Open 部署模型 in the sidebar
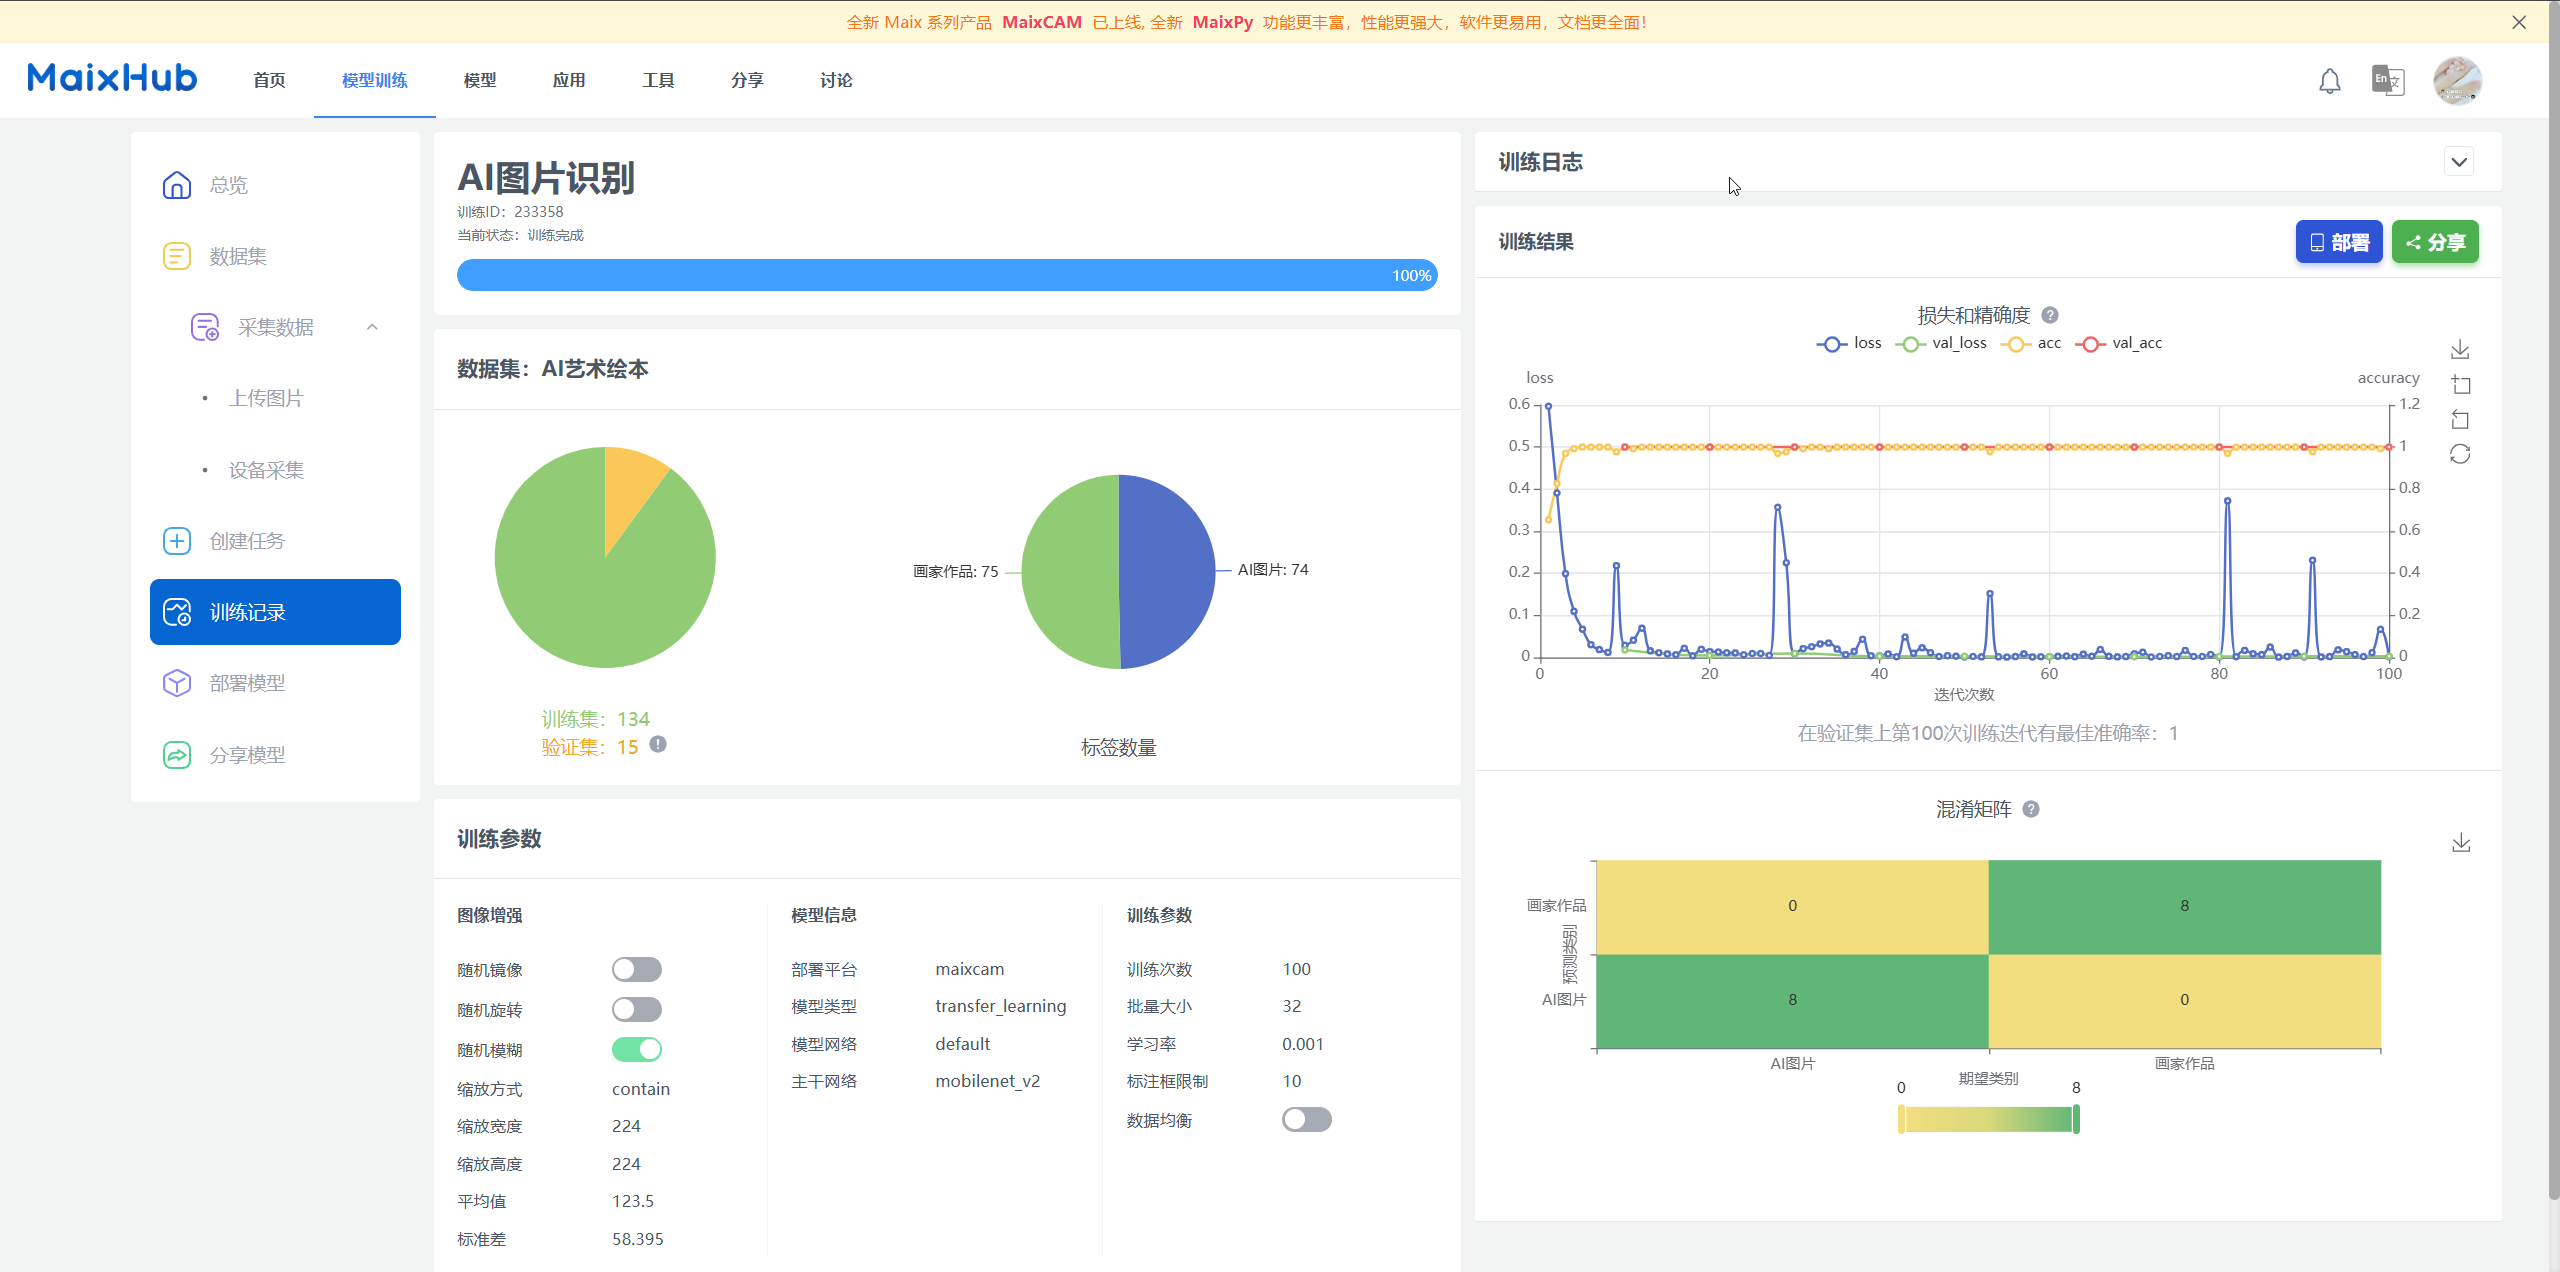This screenshot has height=1272, width=2560. point(275,683)
